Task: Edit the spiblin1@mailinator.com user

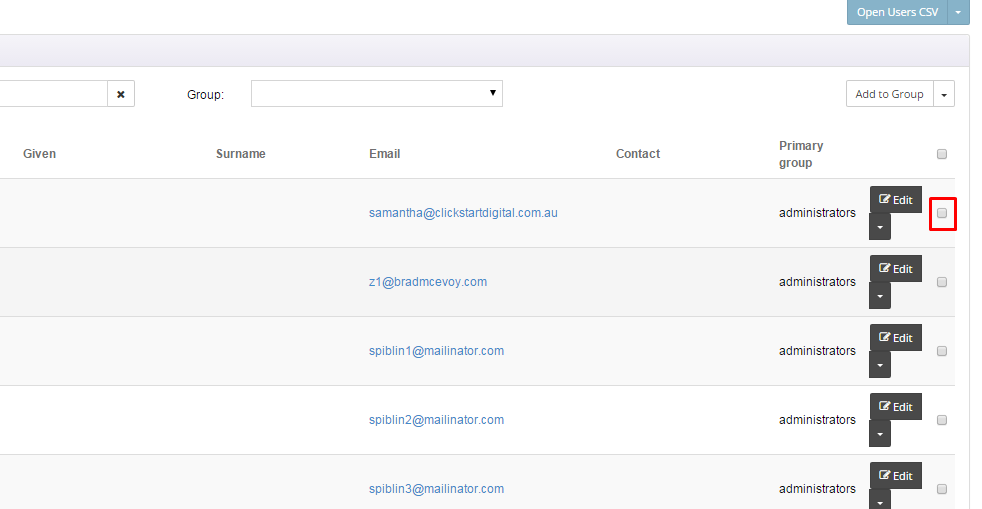Action: pyautogui.click(x=896, y=337)
